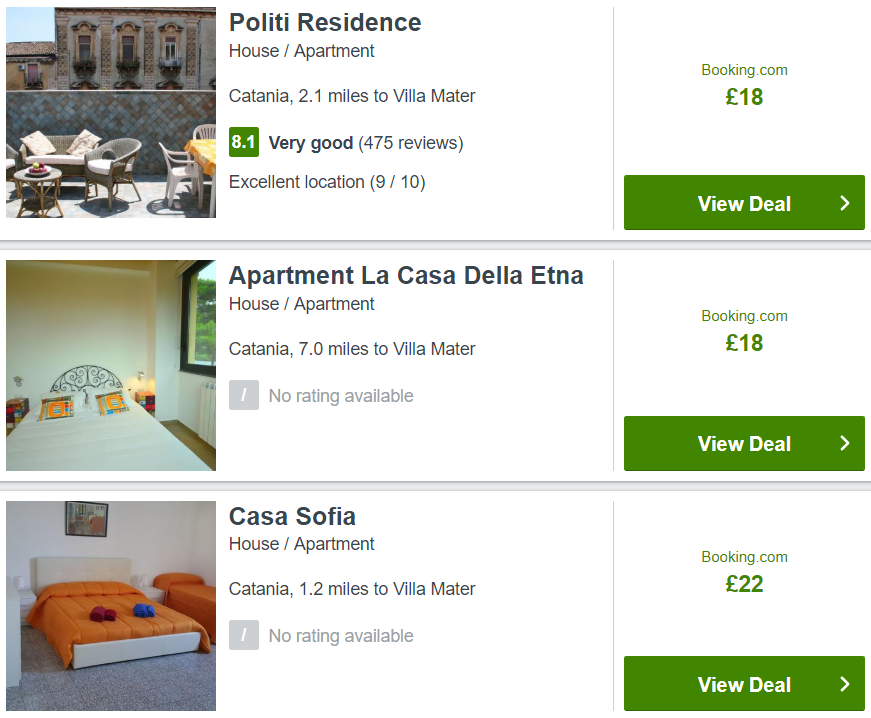Click the £18 price for La Casa Della Etna

click(744, 343)
